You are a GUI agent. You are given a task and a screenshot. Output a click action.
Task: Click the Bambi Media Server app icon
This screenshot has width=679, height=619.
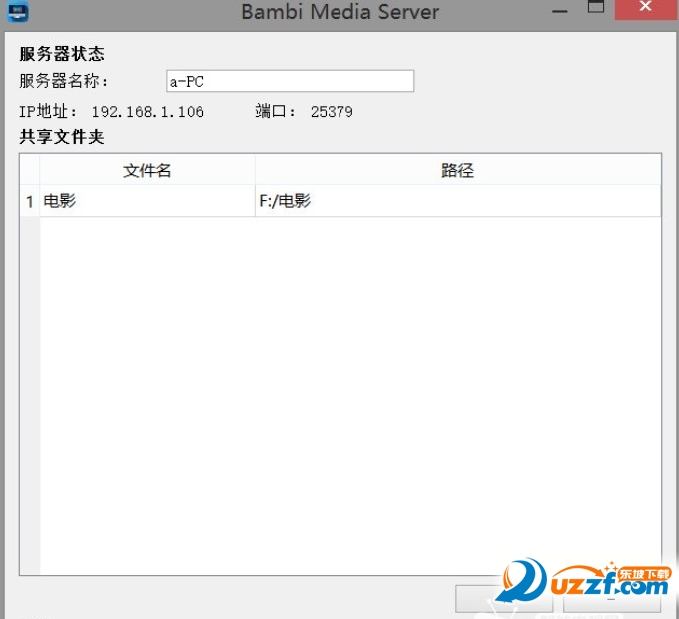[x=18, y=12]
